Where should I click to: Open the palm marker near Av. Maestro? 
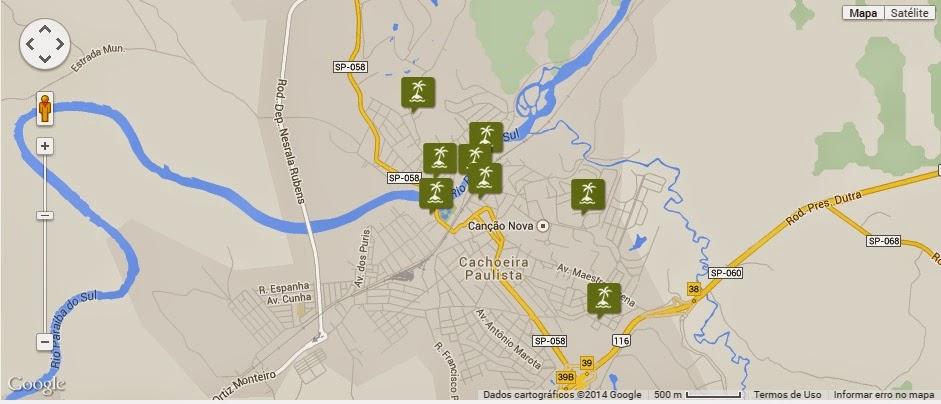click(604, 299)
